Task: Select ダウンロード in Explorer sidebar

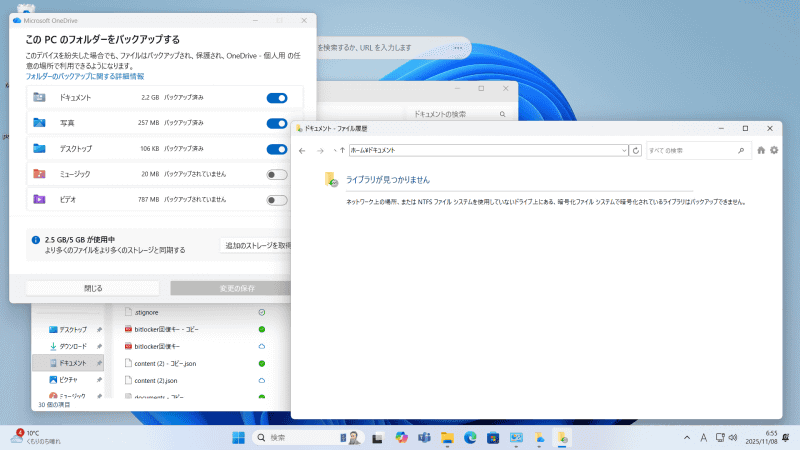Action: click(x=72, y=346)
